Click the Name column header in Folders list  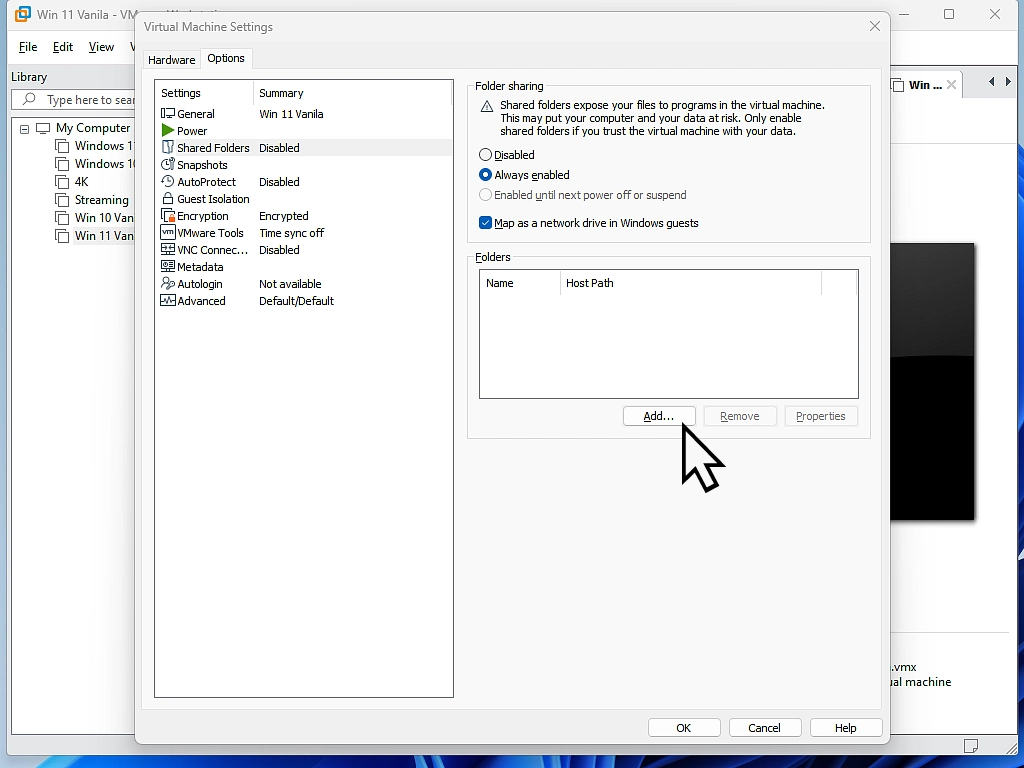520,283
